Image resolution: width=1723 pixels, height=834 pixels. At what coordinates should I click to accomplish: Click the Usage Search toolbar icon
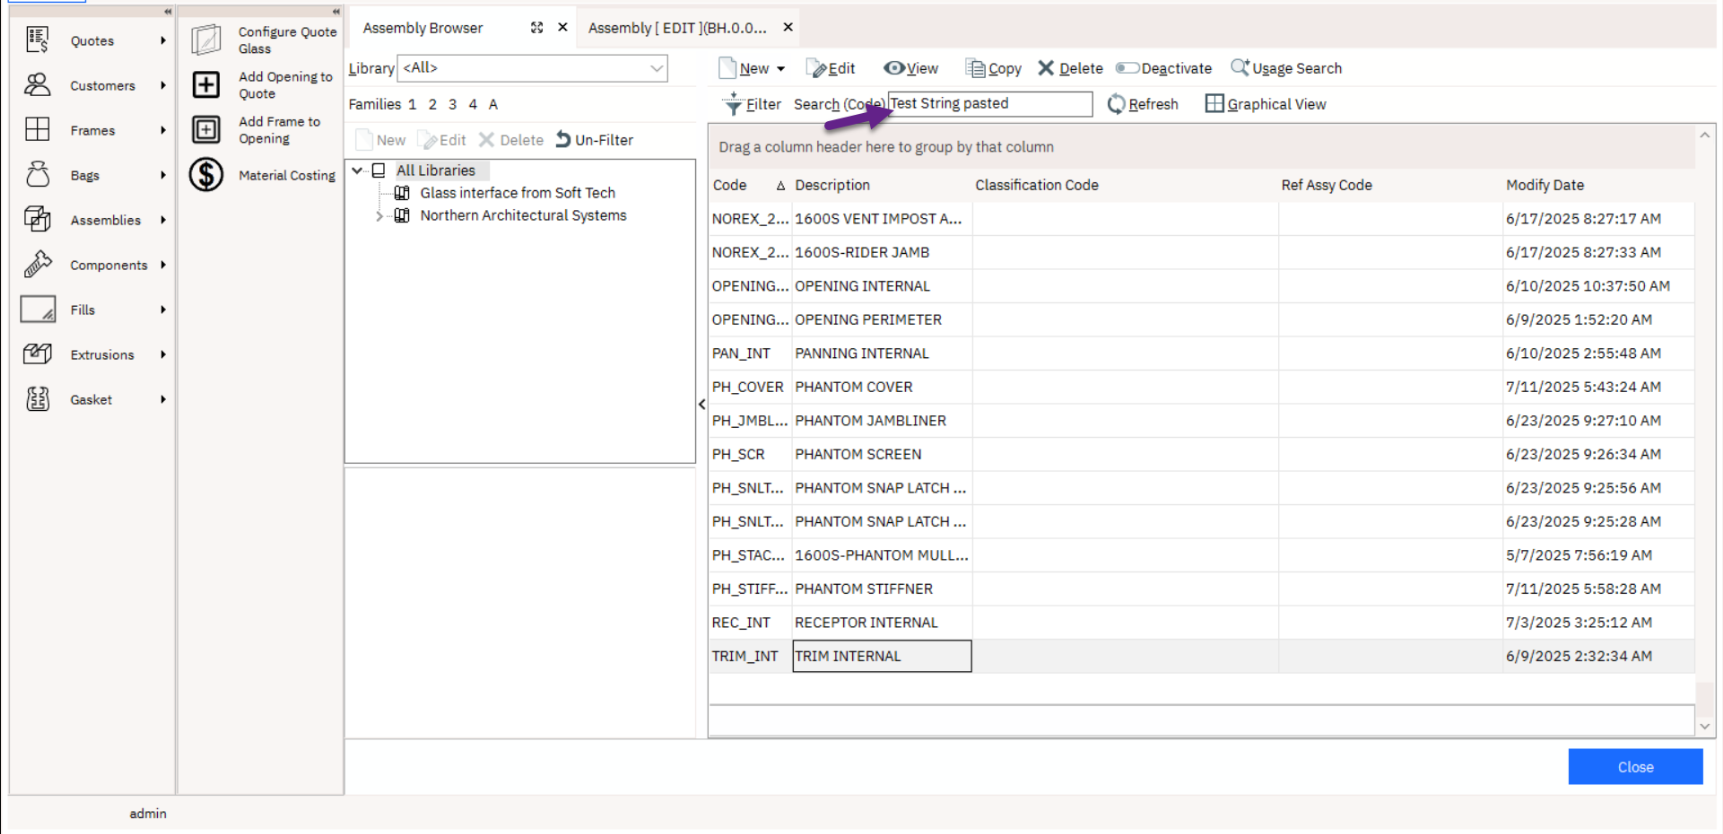tap(1240, 68)
